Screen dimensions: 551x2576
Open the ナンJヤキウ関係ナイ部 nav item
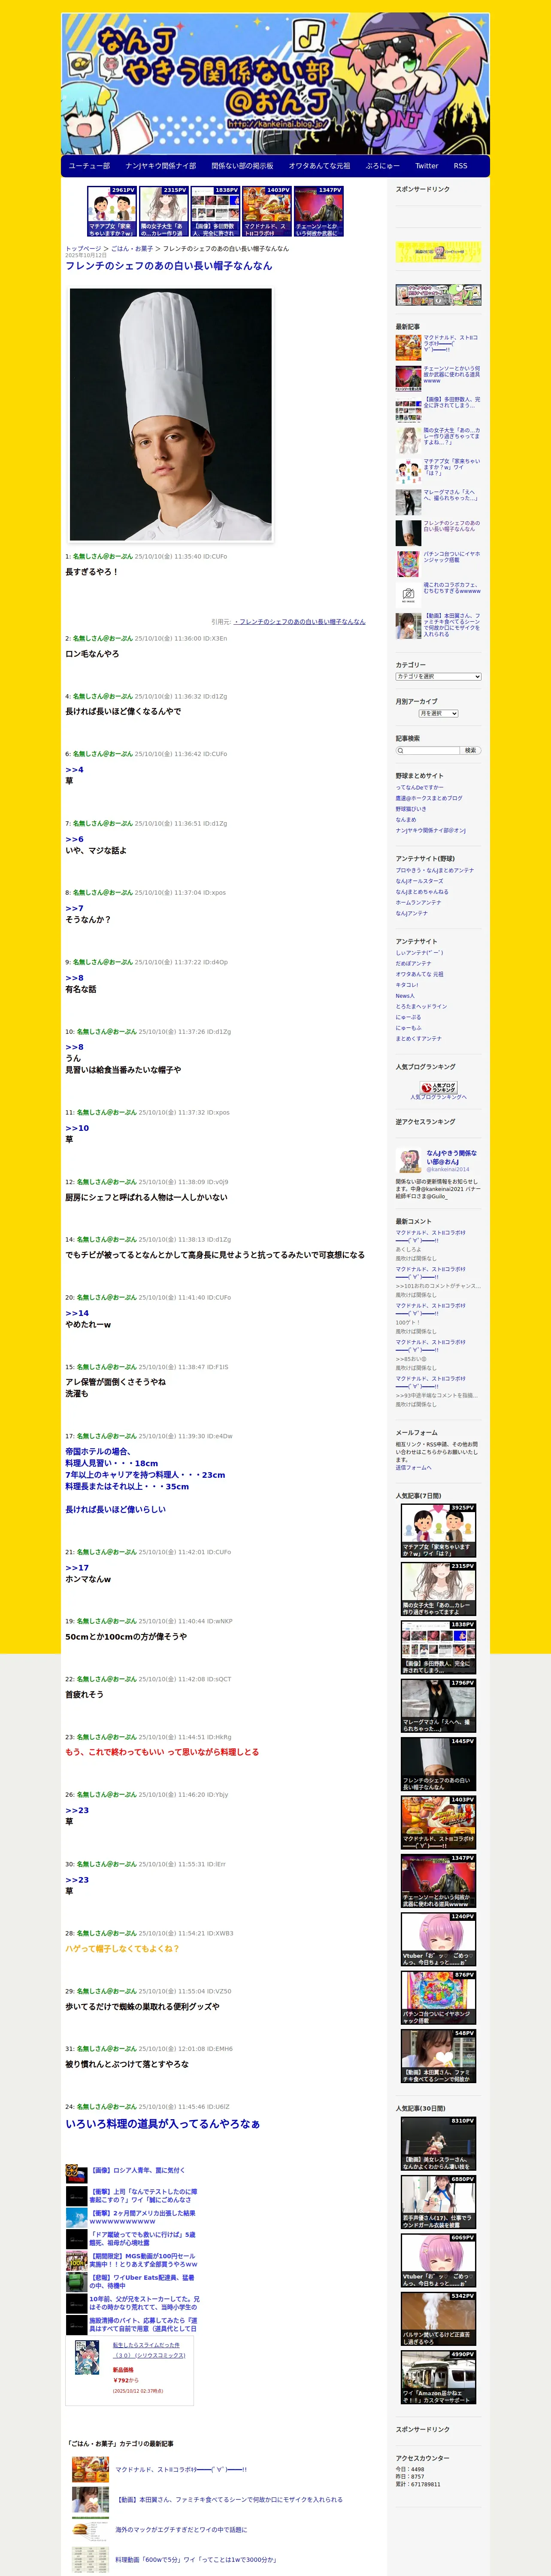[160, 166]
